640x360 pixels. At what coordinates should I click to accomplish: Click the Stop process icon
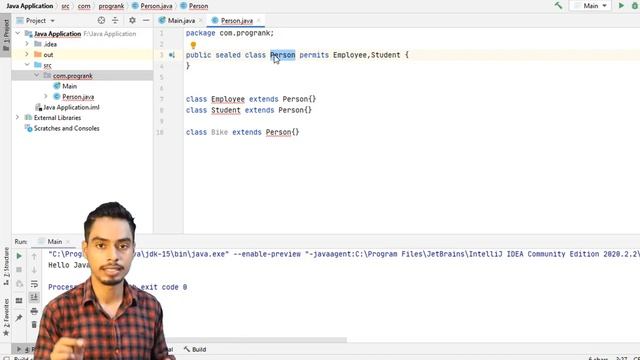click(19, 270)
